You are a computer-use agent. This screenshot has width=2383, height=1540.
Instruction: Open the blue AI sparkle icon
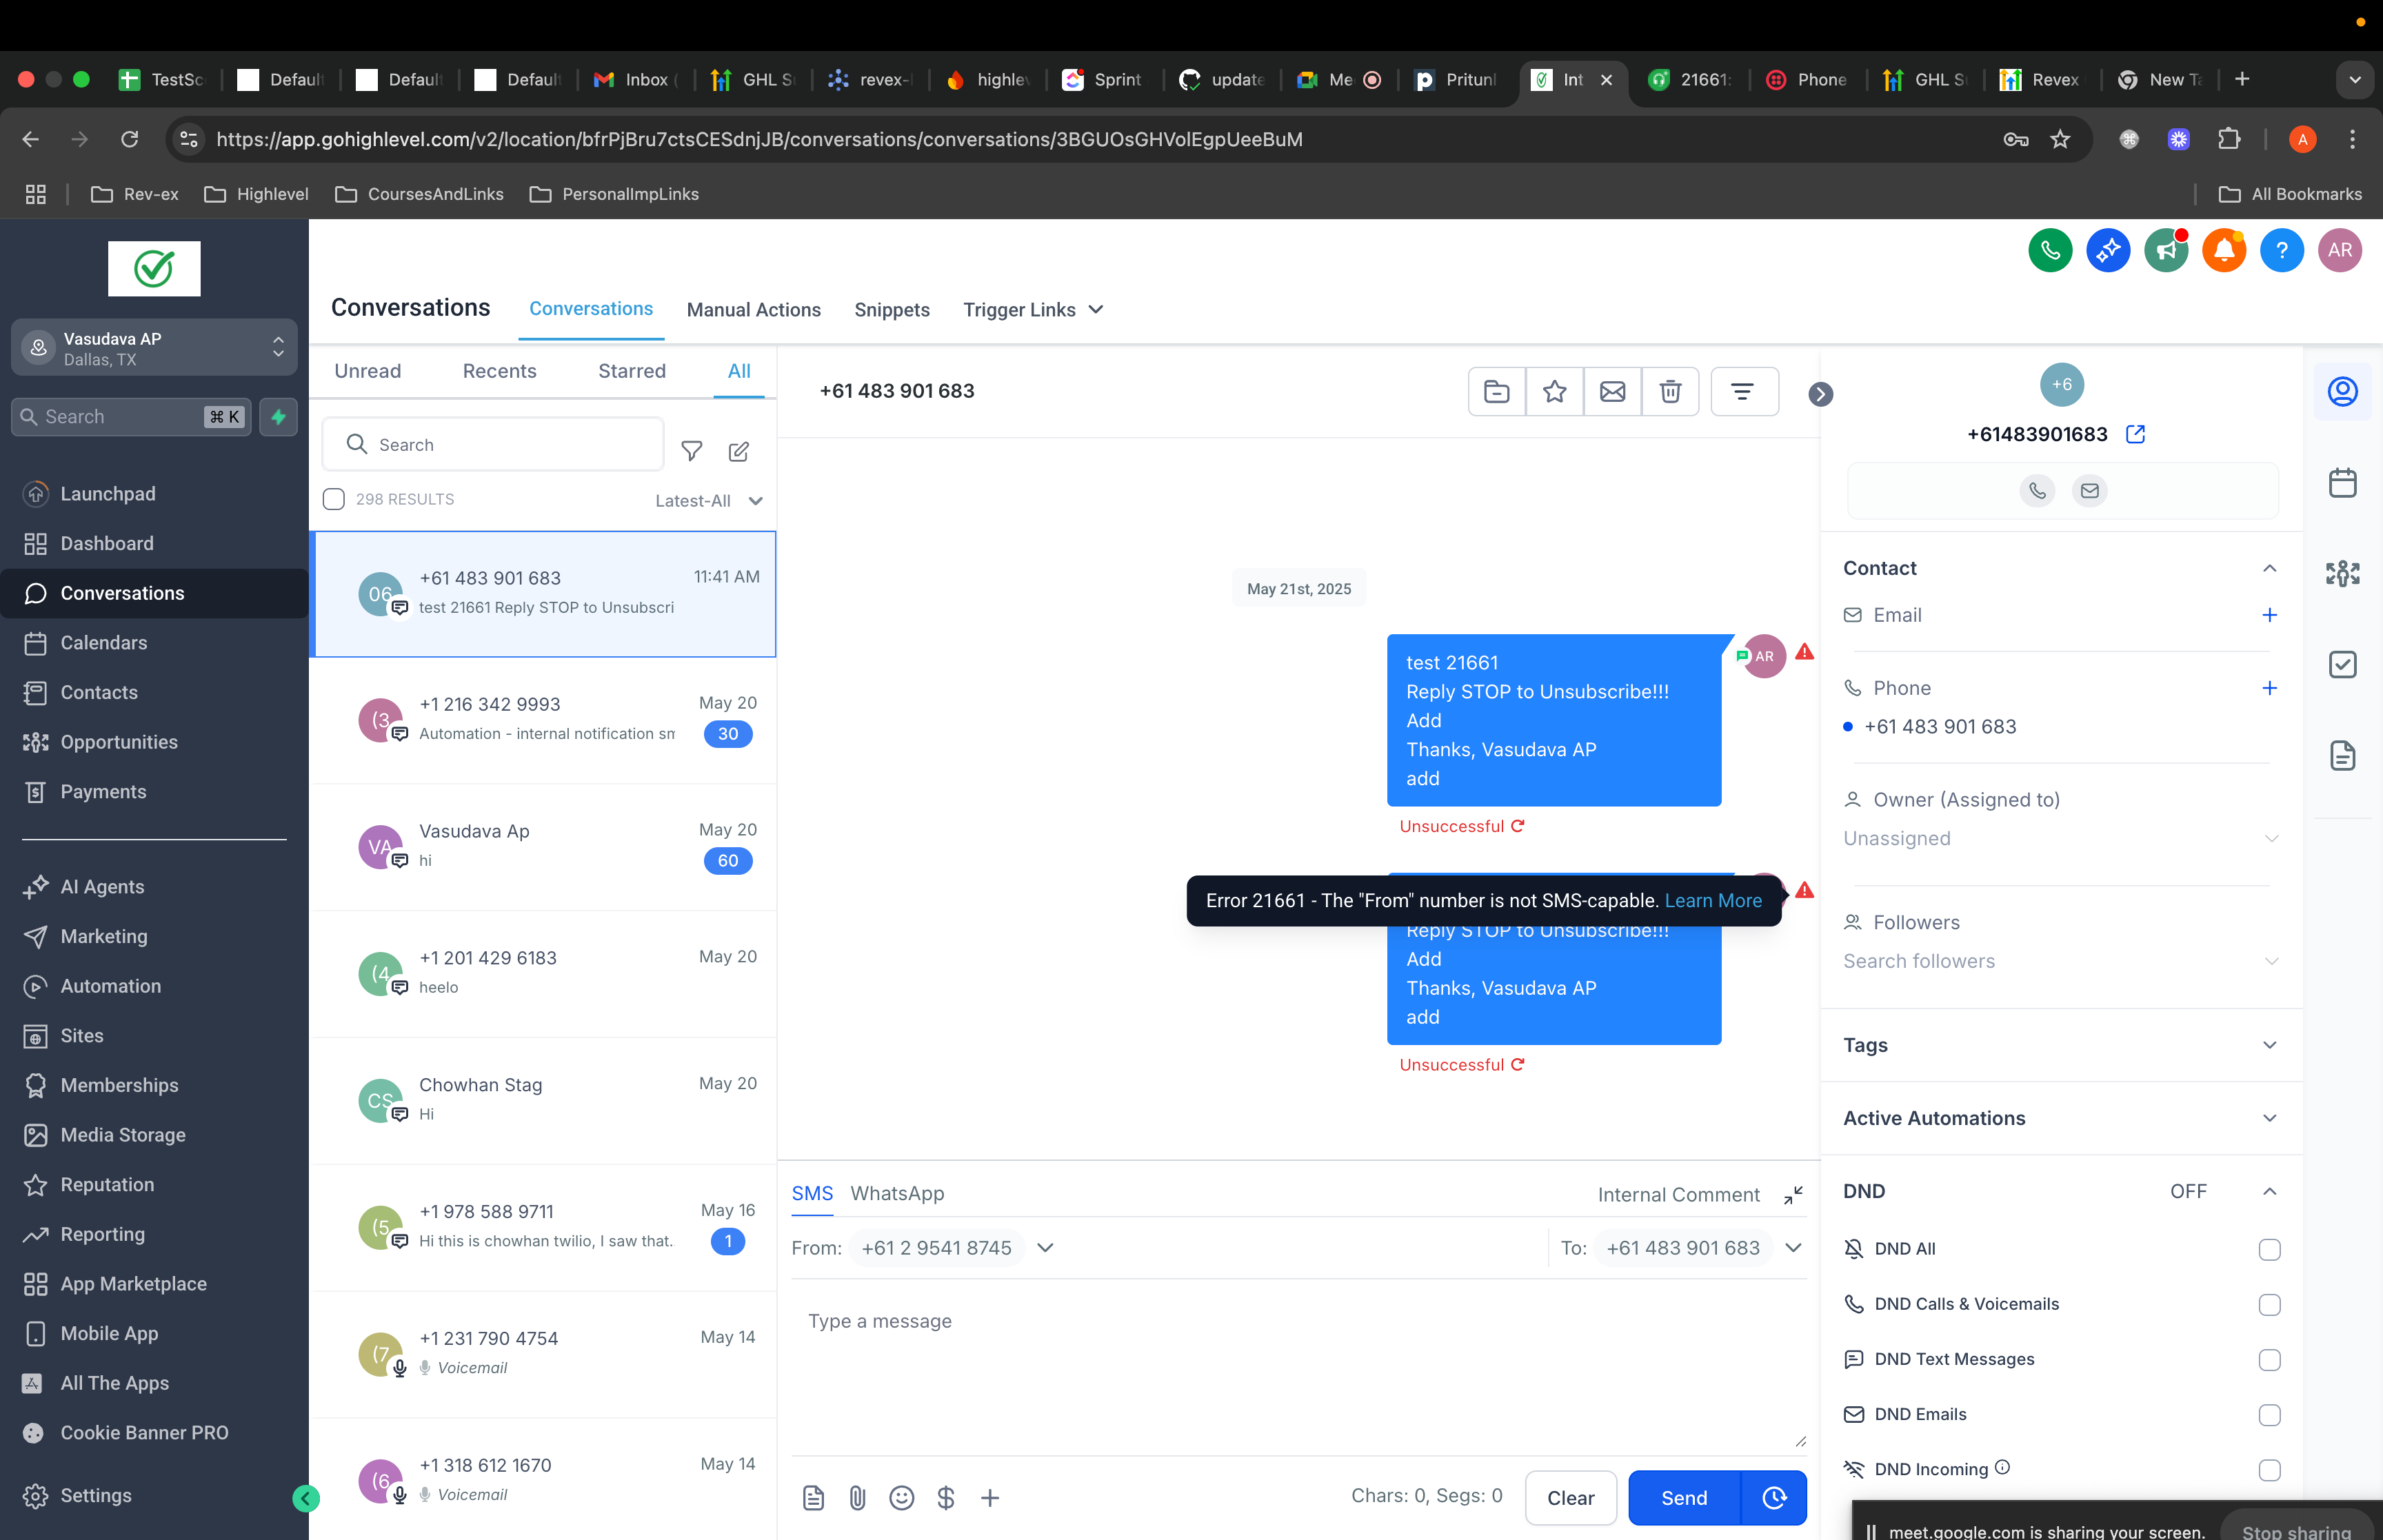2108,250
